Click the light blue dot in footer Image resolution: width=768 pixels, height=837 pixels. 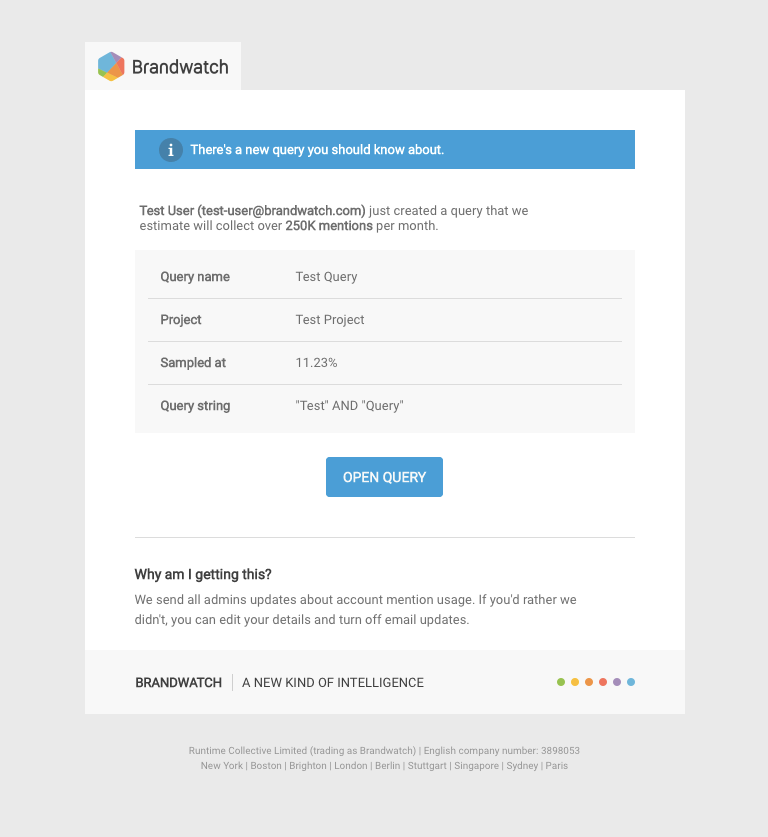(631, 682)
